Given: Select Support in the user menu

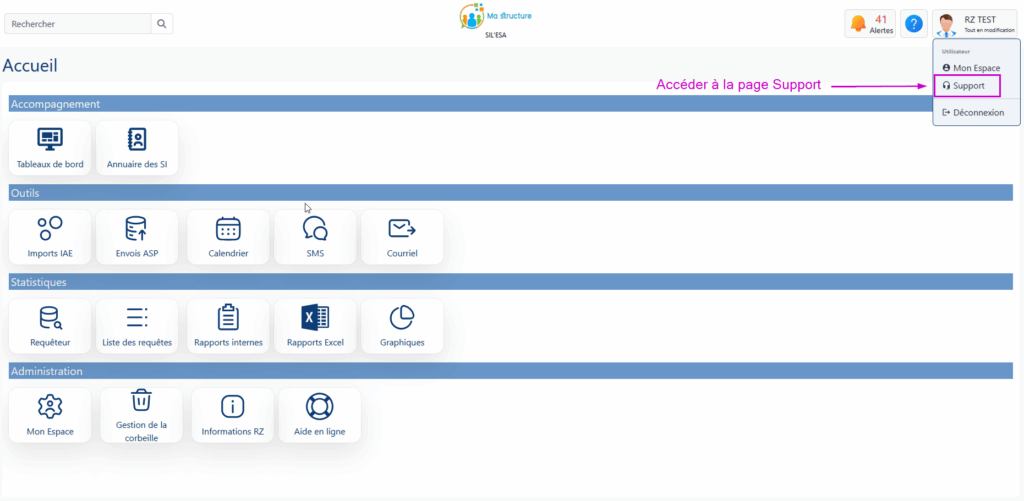Looking at the screenshot, I should pos(968,86).
